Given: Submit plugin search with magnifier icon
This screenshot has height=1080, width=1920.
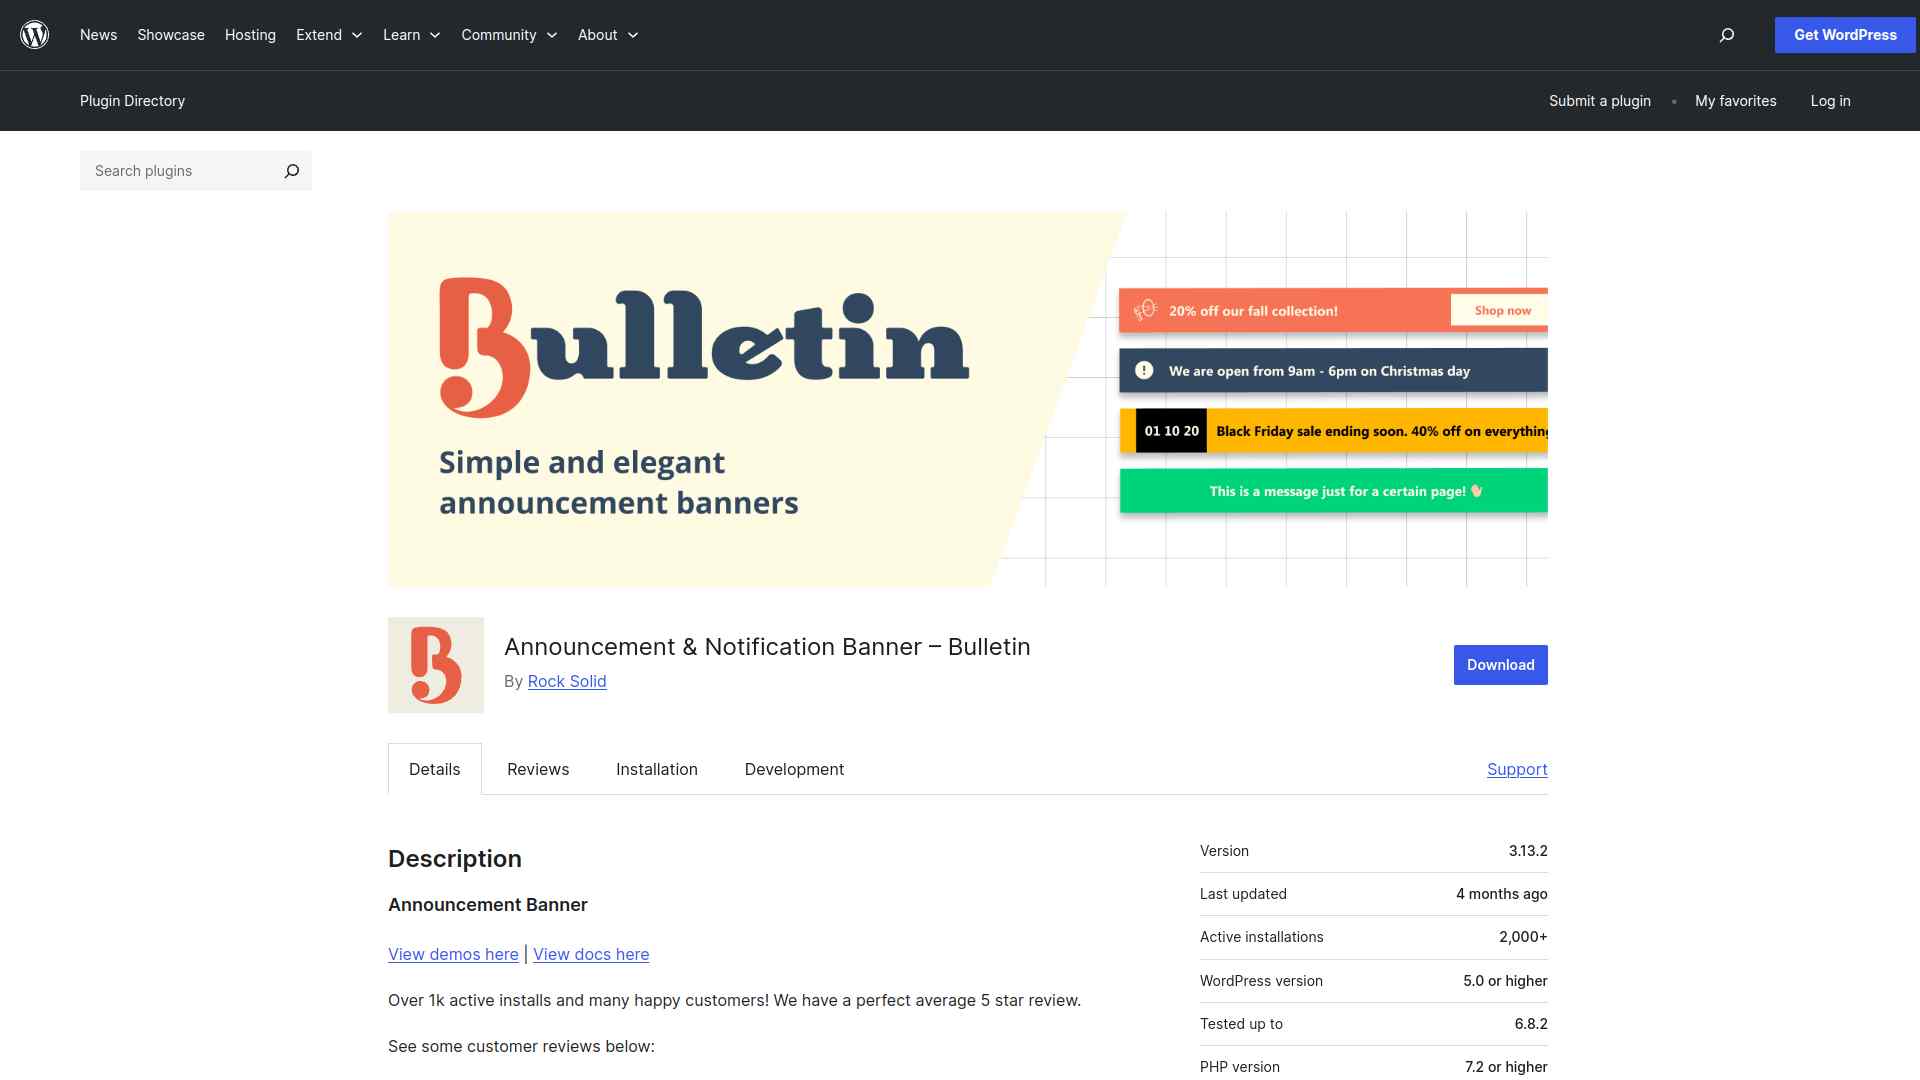Looking at the screenshot, I should click(x=291, y=171).
